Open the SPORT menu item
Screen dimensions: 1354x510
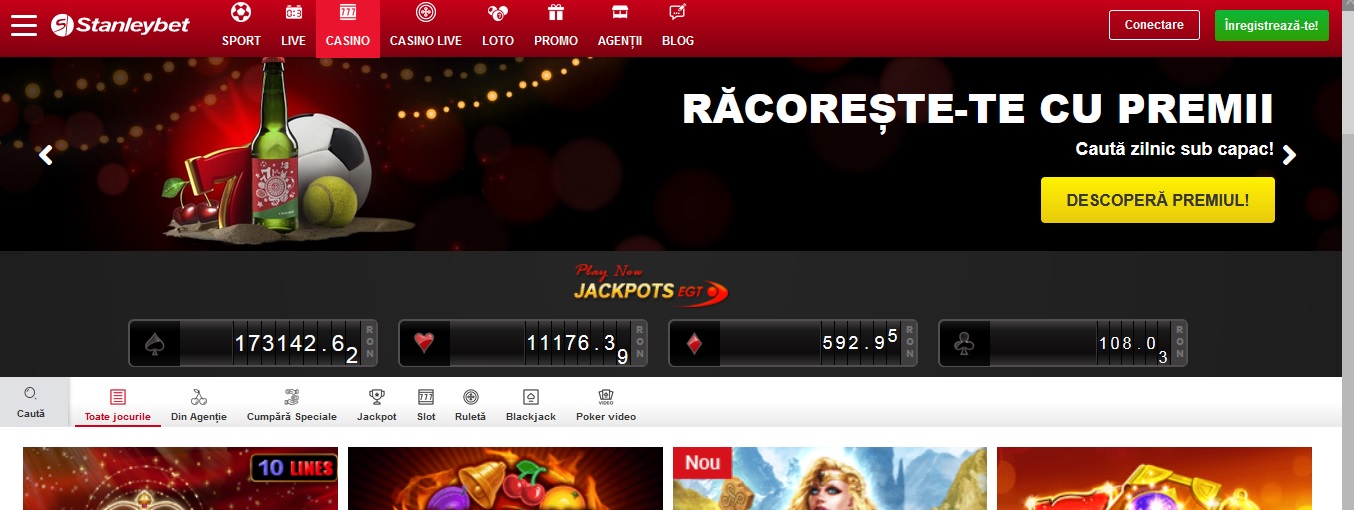(241, 41)
